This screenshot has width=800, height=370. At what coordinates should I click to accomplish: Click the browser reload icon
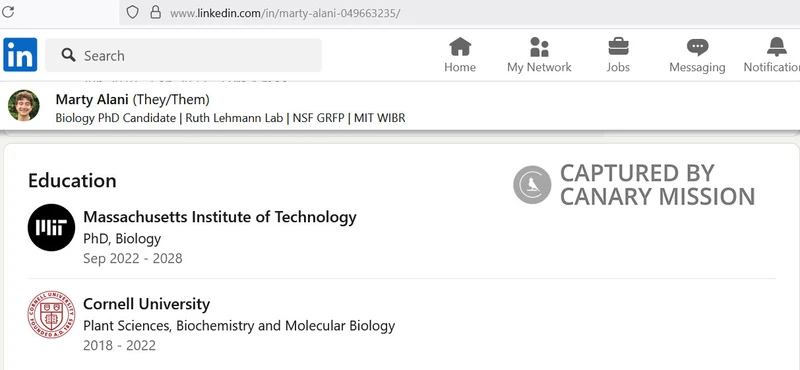pos(8,12)
